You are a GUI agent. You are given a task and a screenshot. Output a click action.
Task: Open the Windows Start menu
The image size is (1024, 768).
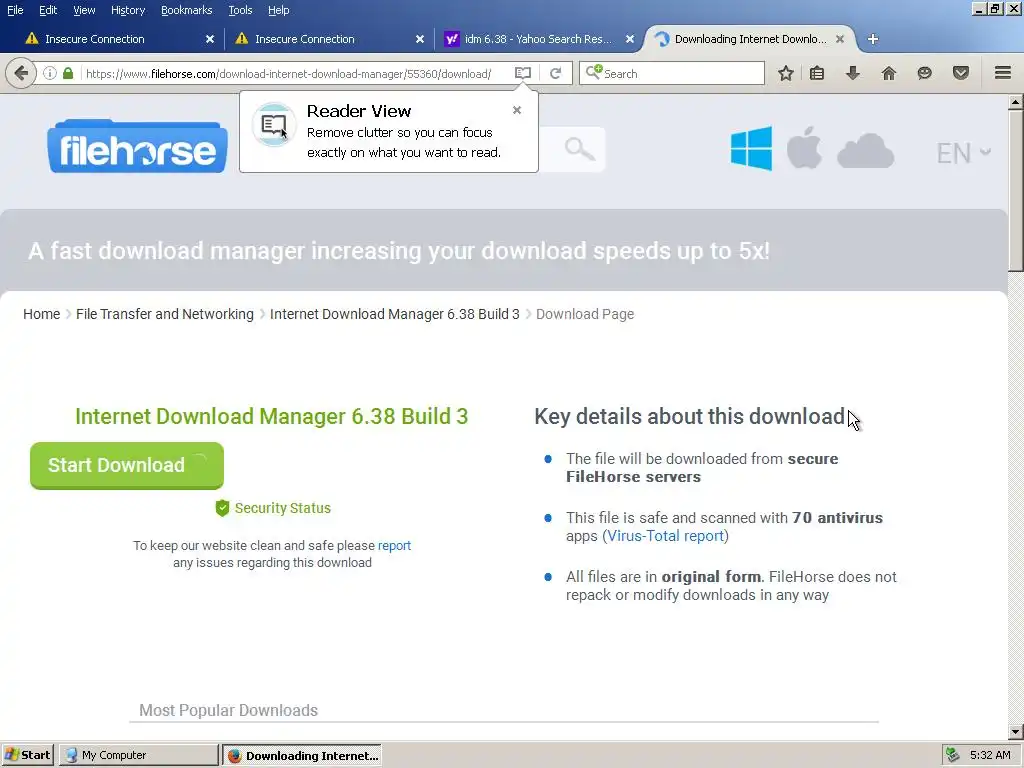tap(28, 755)
